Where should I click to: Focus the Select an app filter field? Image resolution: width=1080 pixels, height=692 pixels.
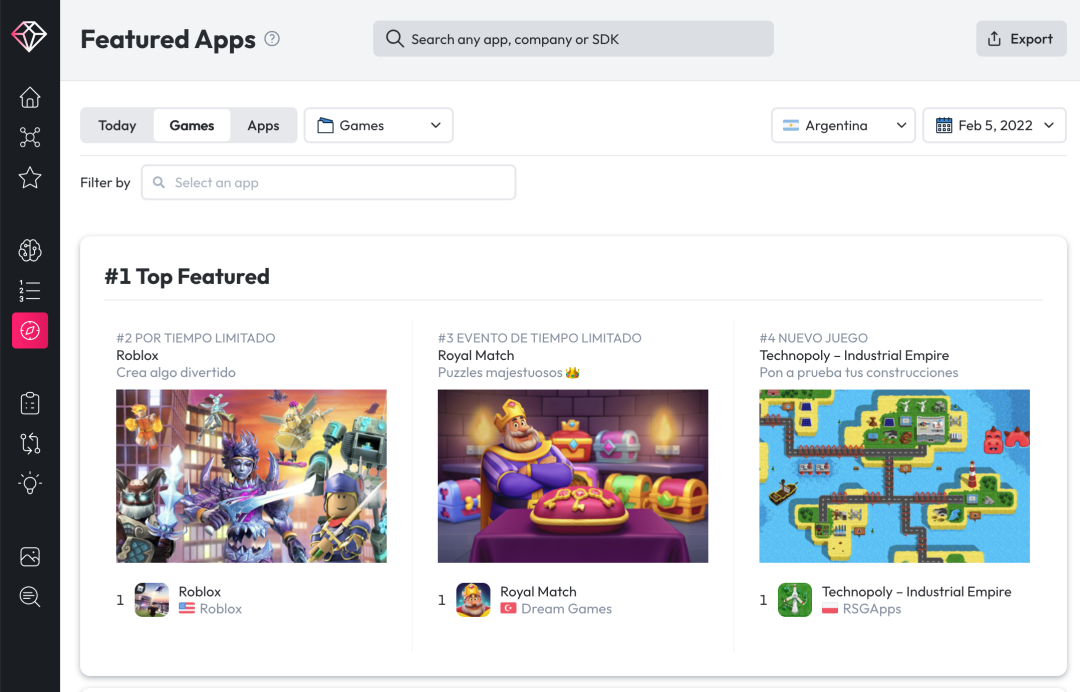click(328, 183)
